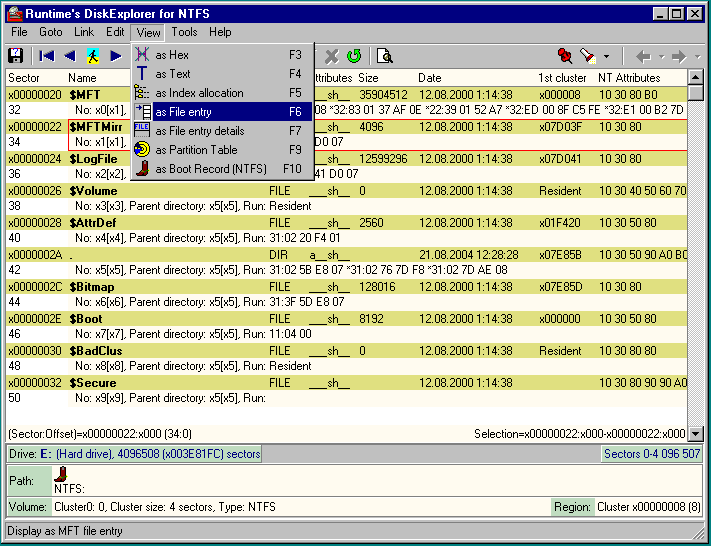Click the red pushpin icon

tap(565, 56)
